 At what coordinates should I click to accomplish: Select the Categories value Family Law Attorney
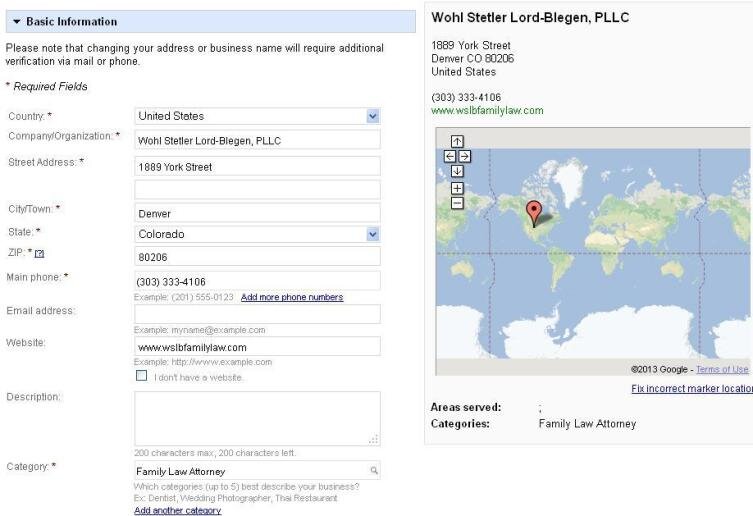[587, 424]
